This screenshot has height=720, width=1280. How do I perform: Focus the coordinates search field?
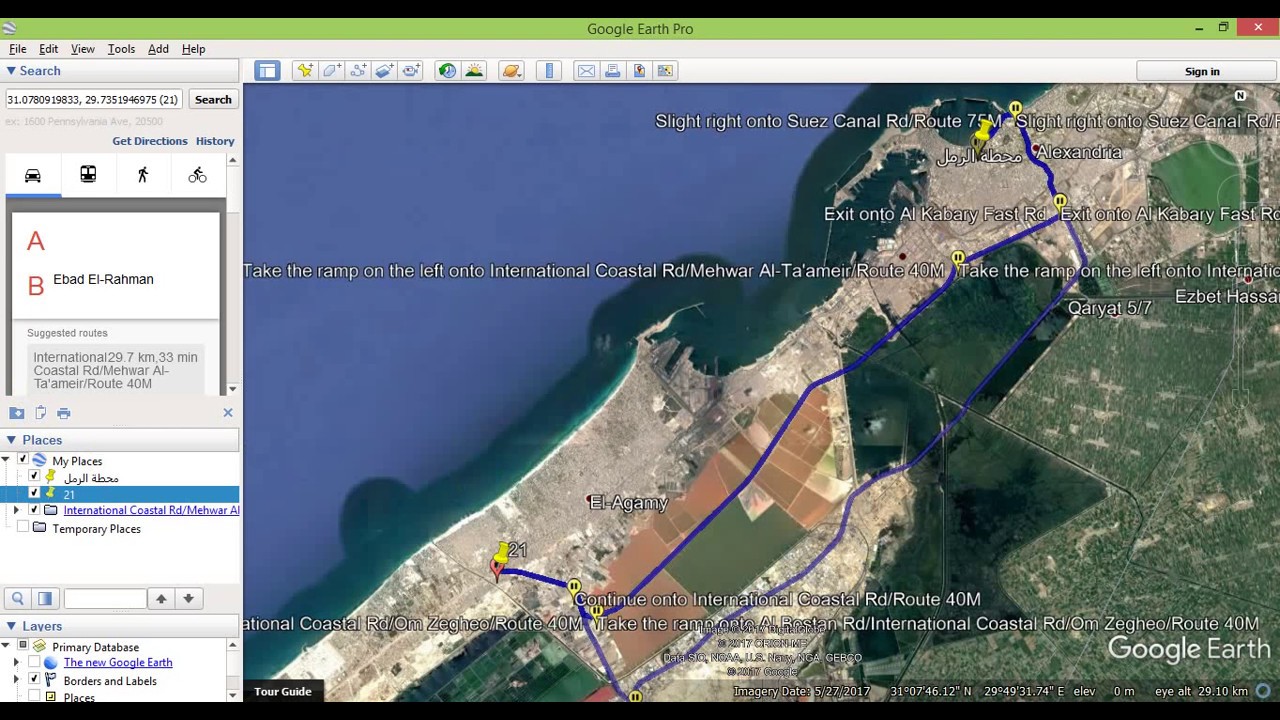coord(94,99)
